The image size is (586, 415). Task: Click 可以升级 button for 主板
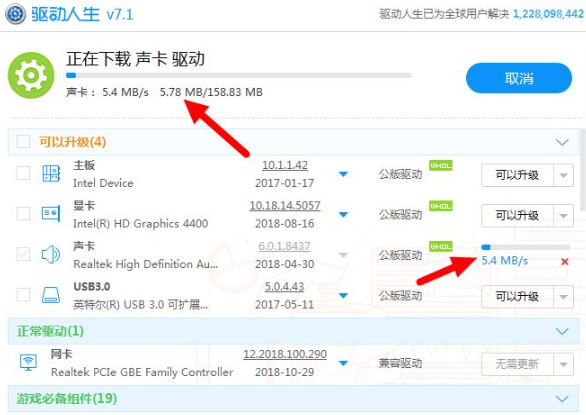(x=517, y=175)
